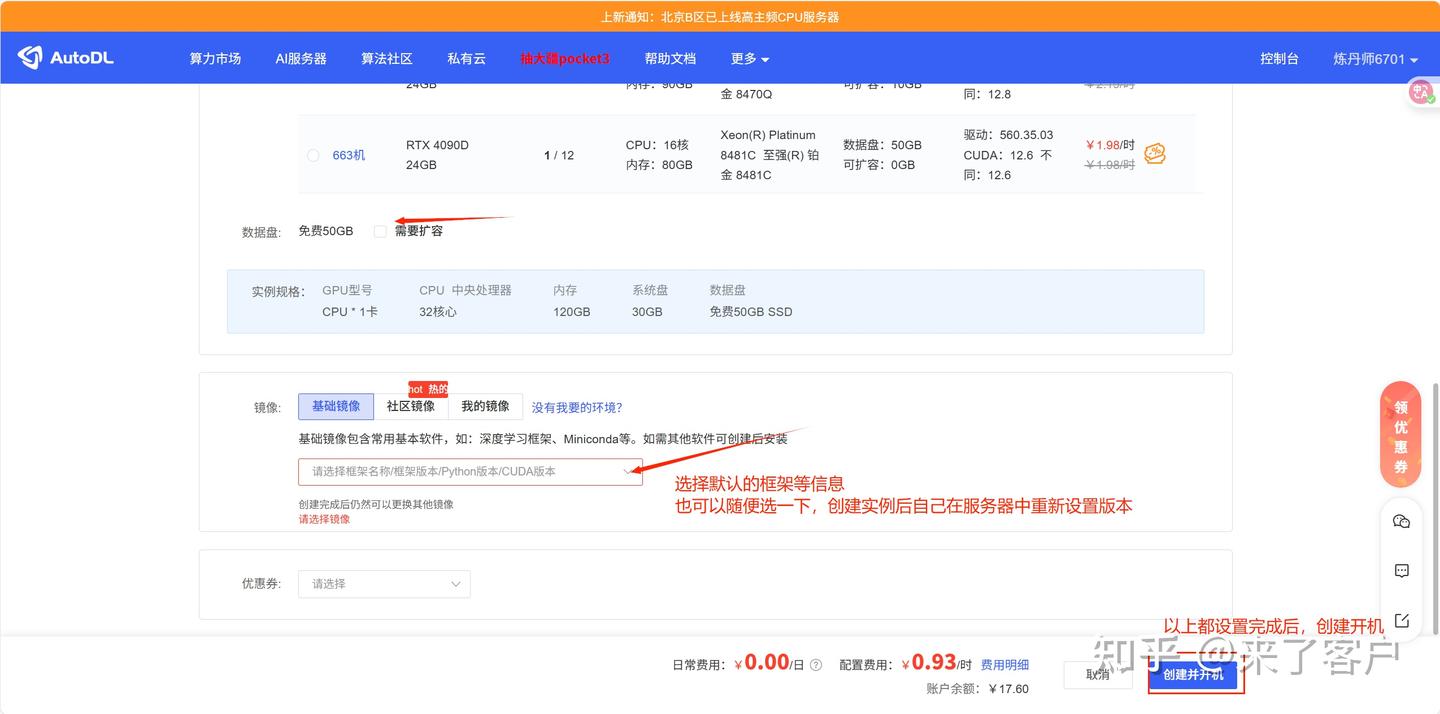Switch to the 我的镜像 tab
Screen dimensions: 1440x714
[486, 406]
